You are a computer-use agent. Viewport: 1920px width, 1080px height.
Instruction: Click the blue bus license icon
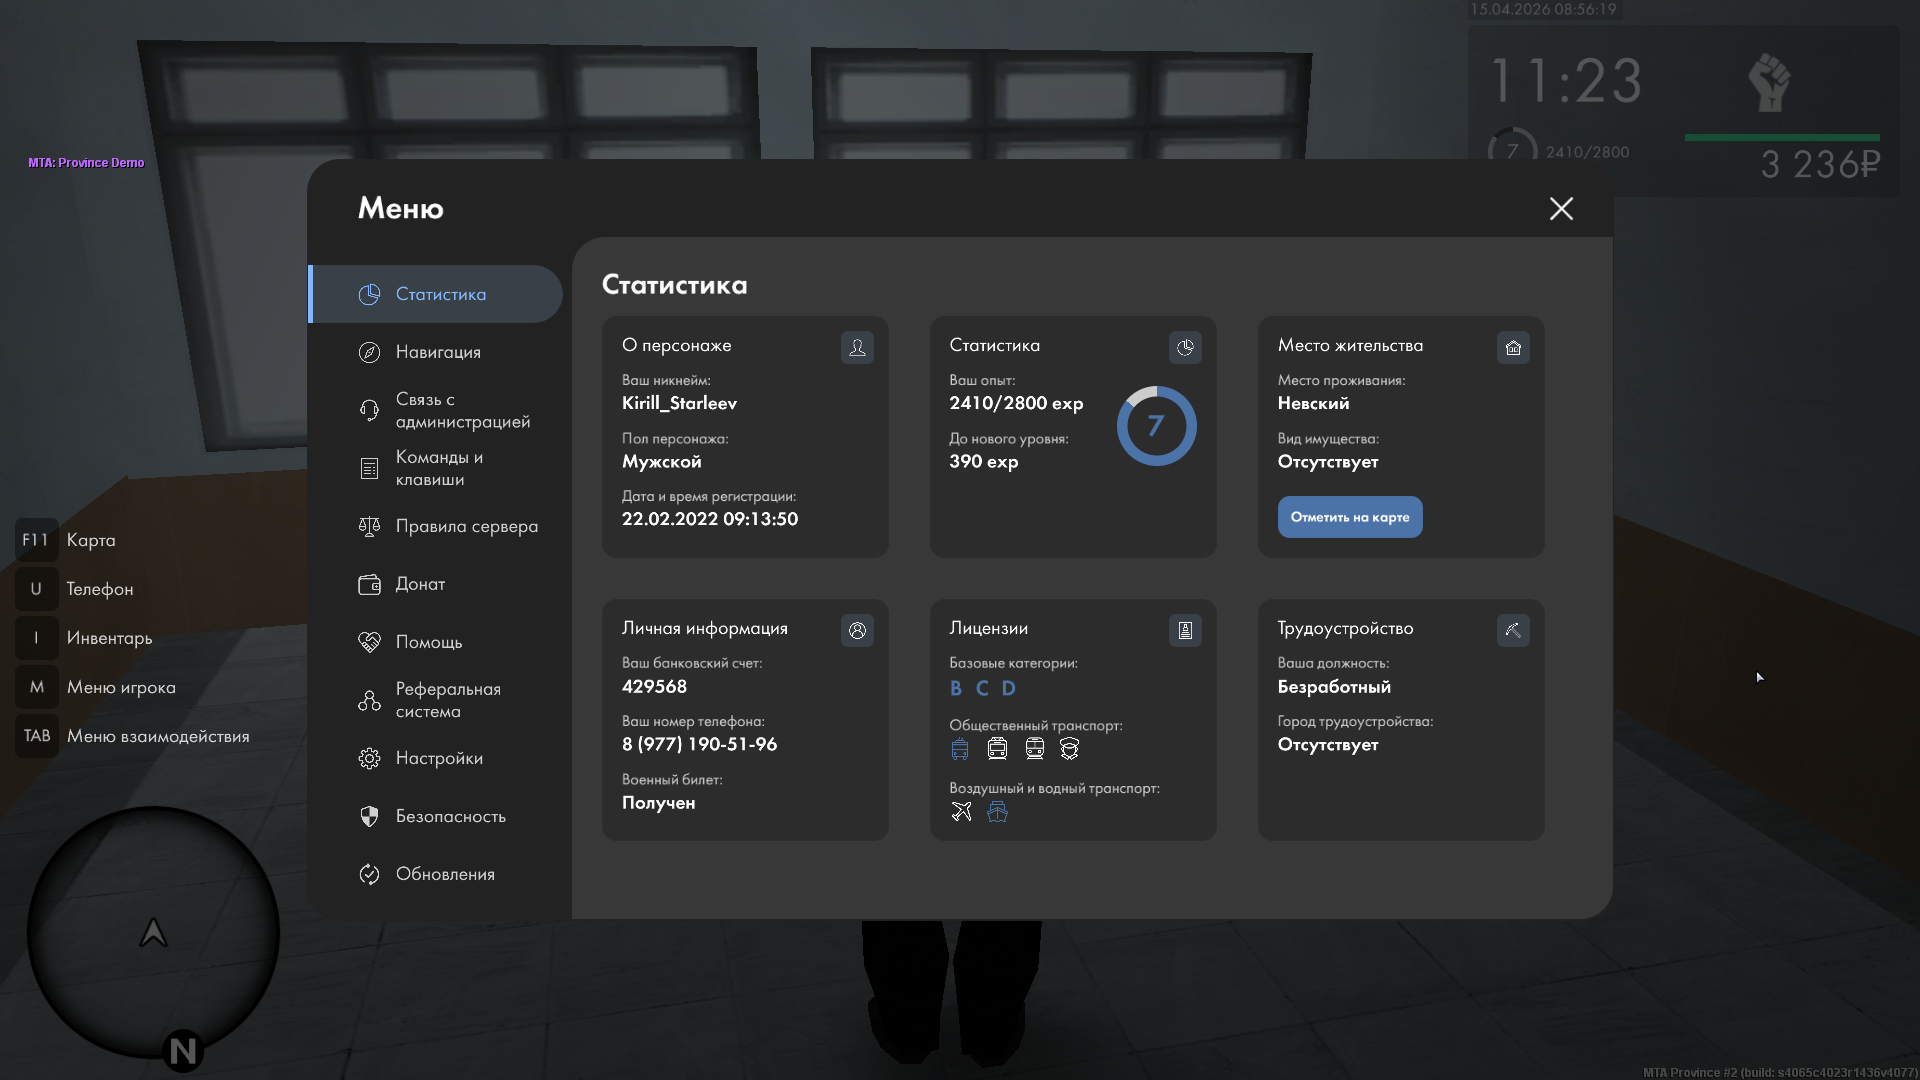click(x=960, y=749)
